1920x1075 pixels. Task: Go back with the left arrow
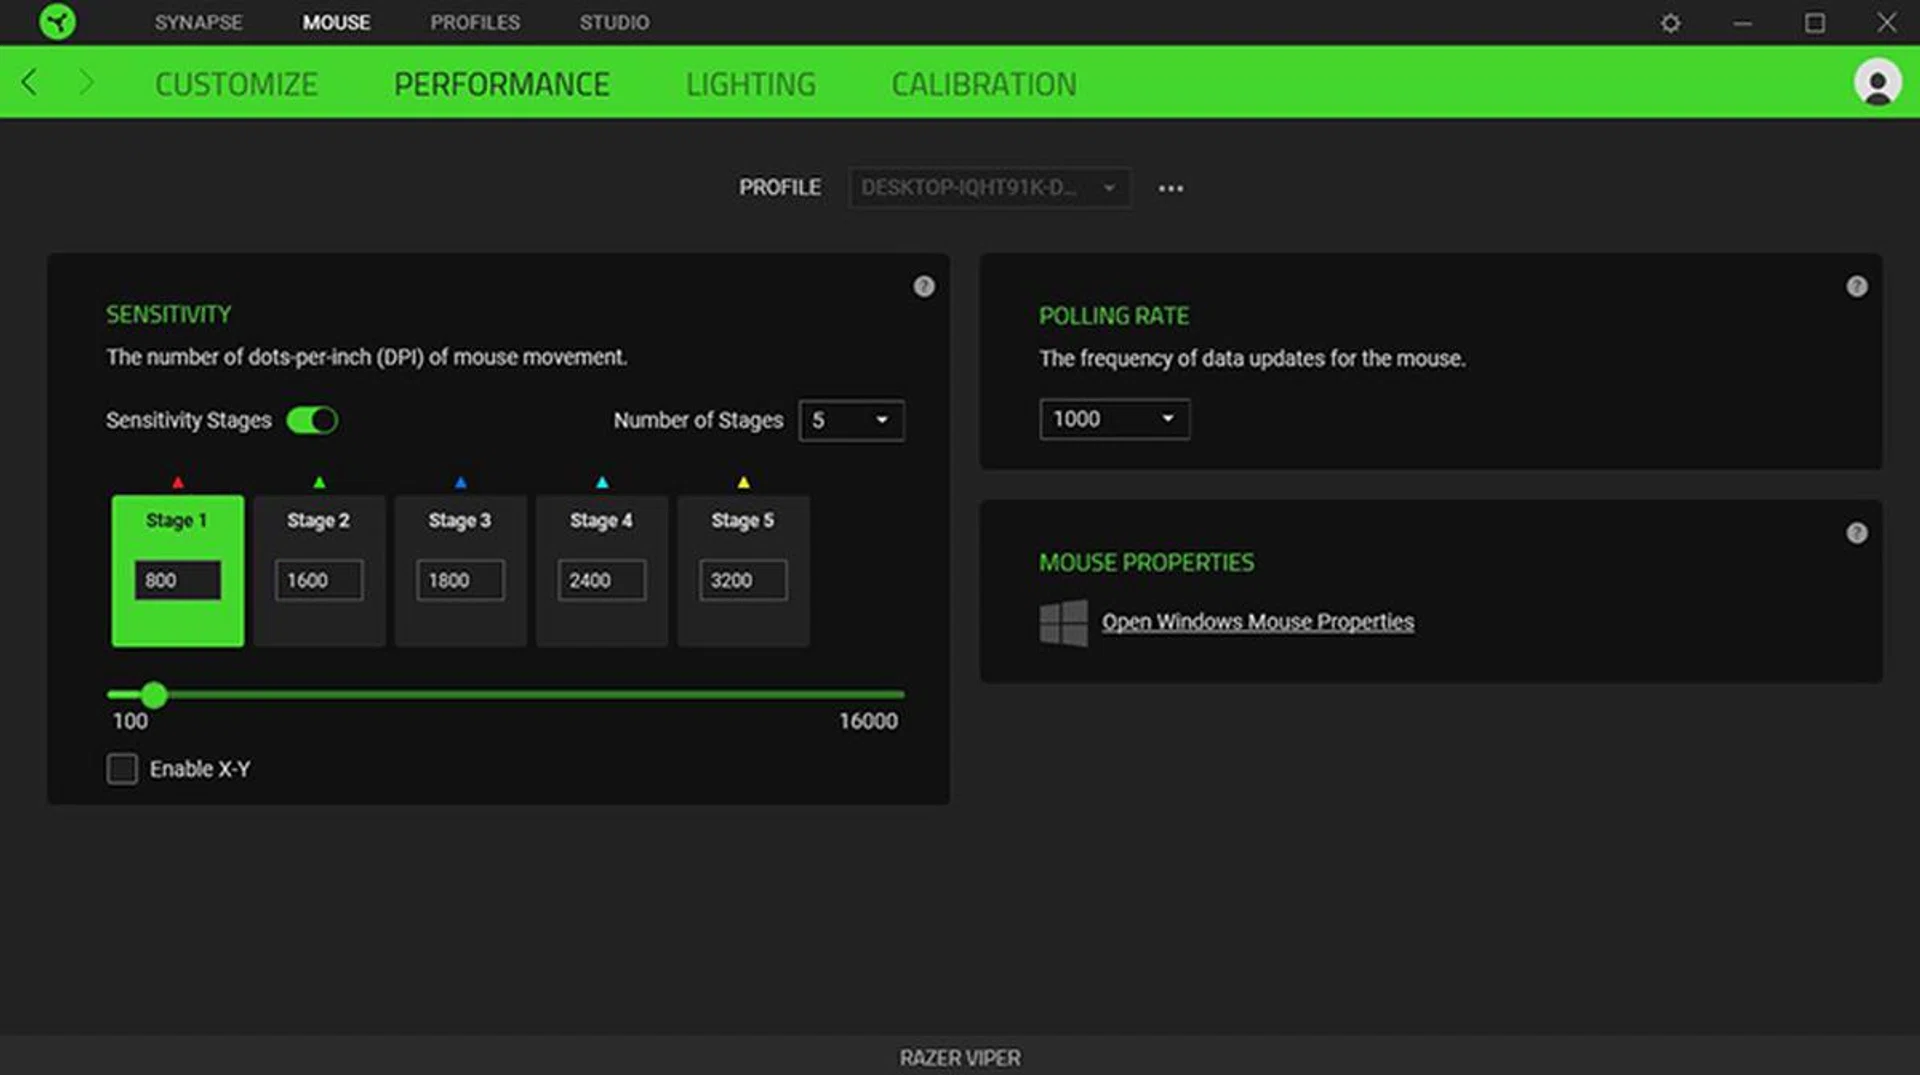coord(30,83)
